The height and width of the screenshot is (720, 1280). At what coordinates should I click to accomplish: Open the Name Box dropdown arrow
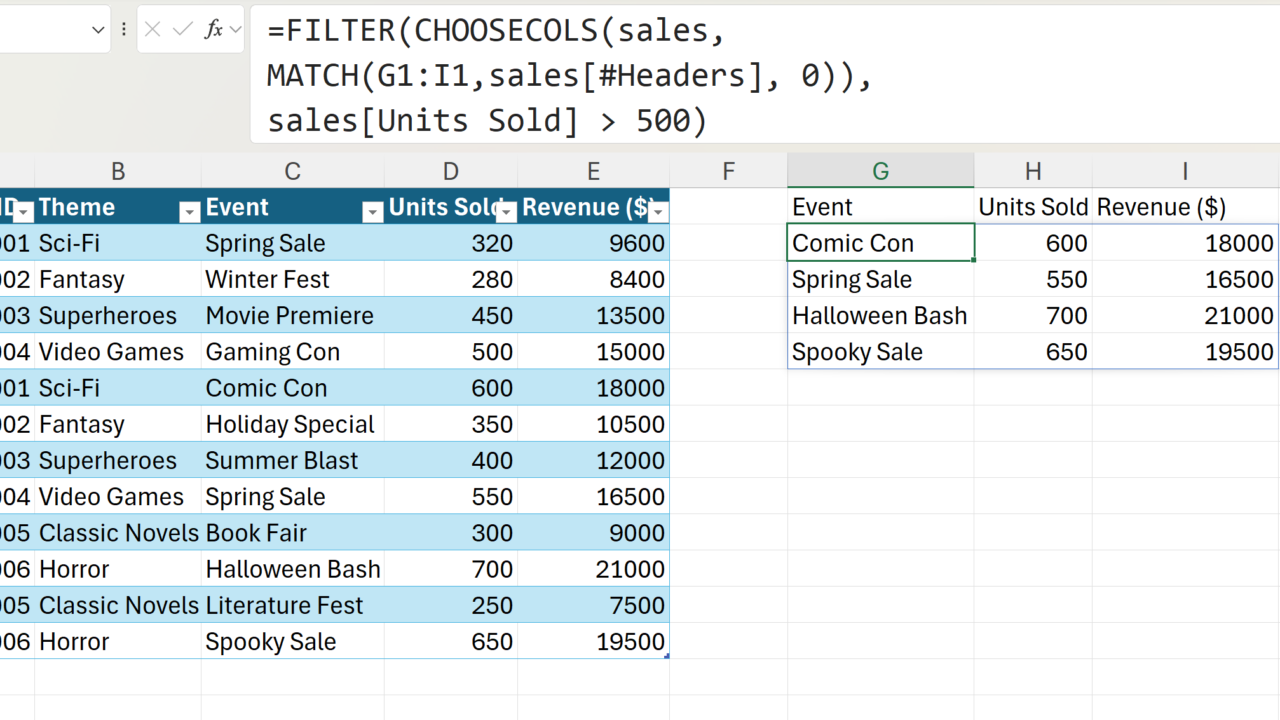[x=98, y=30]
